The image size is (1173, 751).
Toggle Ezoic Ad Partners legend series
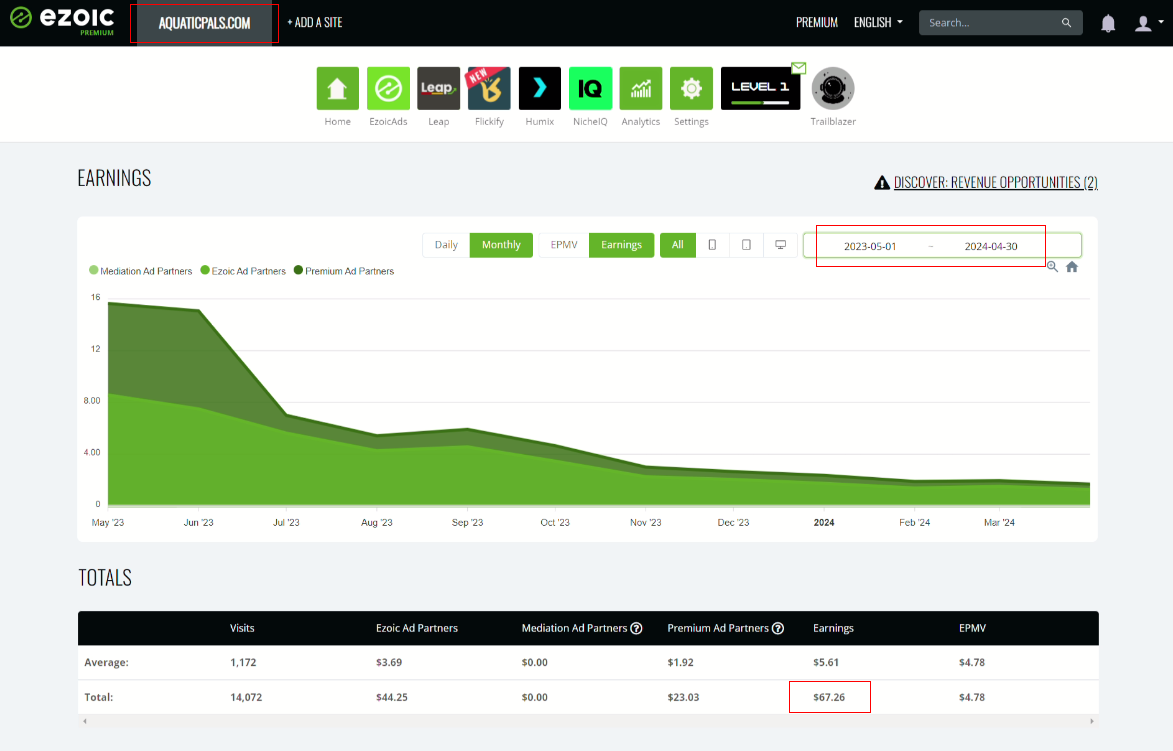click(x=243, y=271)
